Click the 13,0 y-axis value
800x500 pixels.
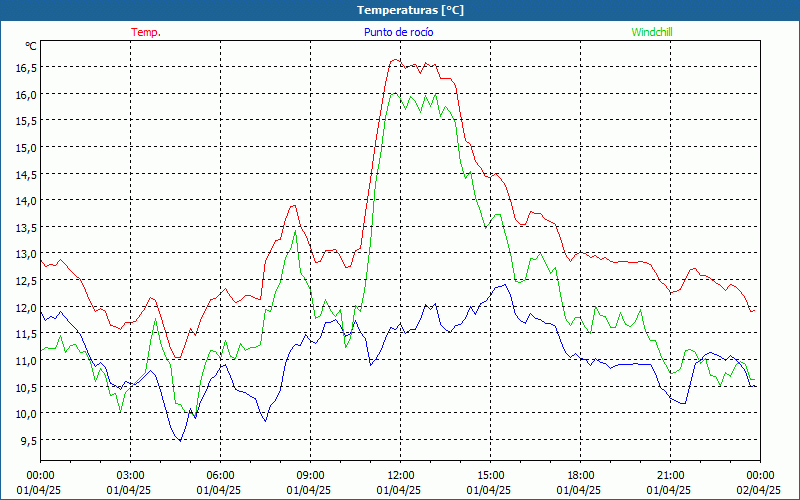26,254
